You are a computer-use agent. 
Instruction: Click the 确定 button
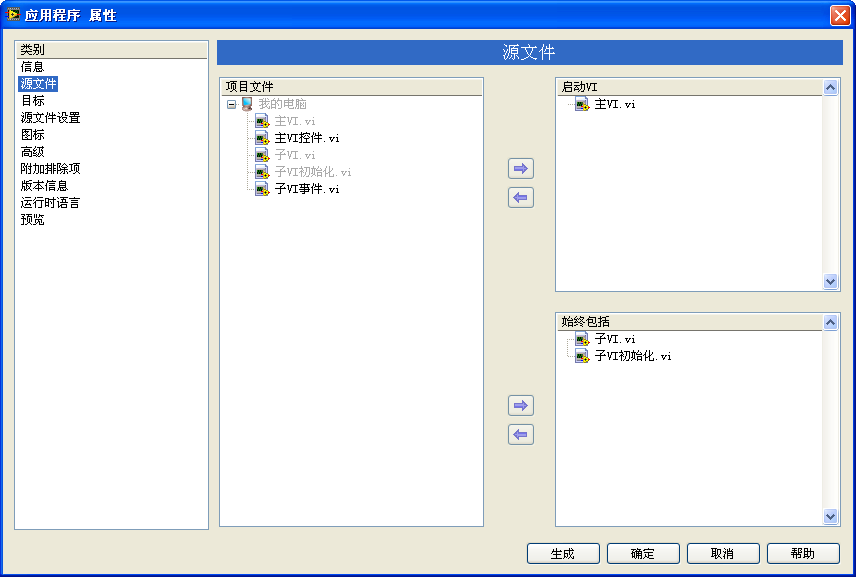643,554
